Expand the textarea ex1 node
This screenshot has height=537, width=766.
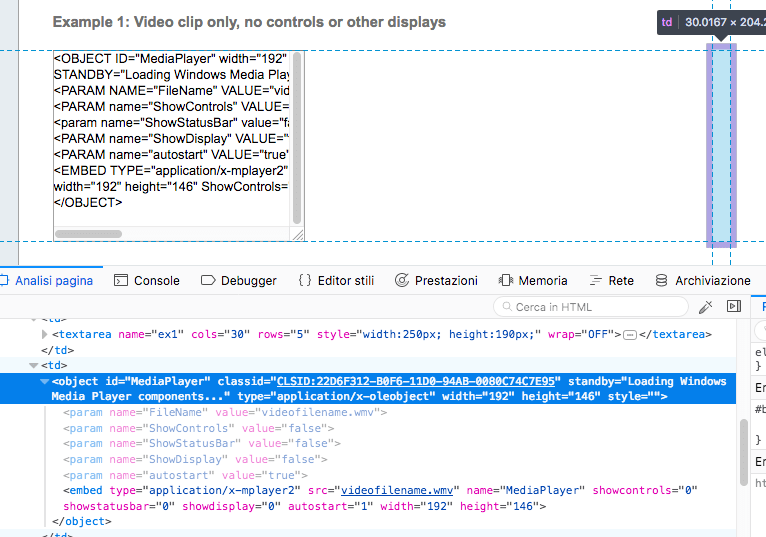coord(44,334)
